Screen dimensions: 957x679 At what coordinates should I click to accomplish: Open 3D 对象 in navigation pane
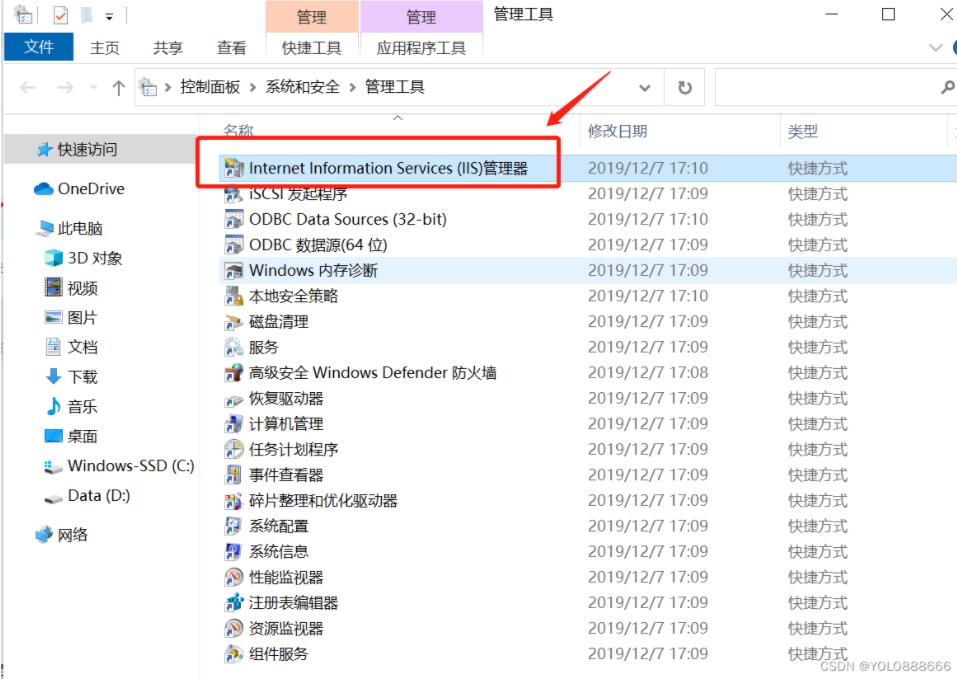click(x=95, y=258)
